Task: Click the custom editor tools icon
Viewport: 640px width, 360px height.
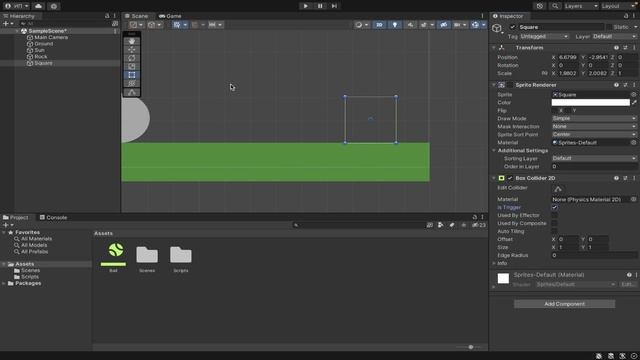Action: [x=132, y=93]
